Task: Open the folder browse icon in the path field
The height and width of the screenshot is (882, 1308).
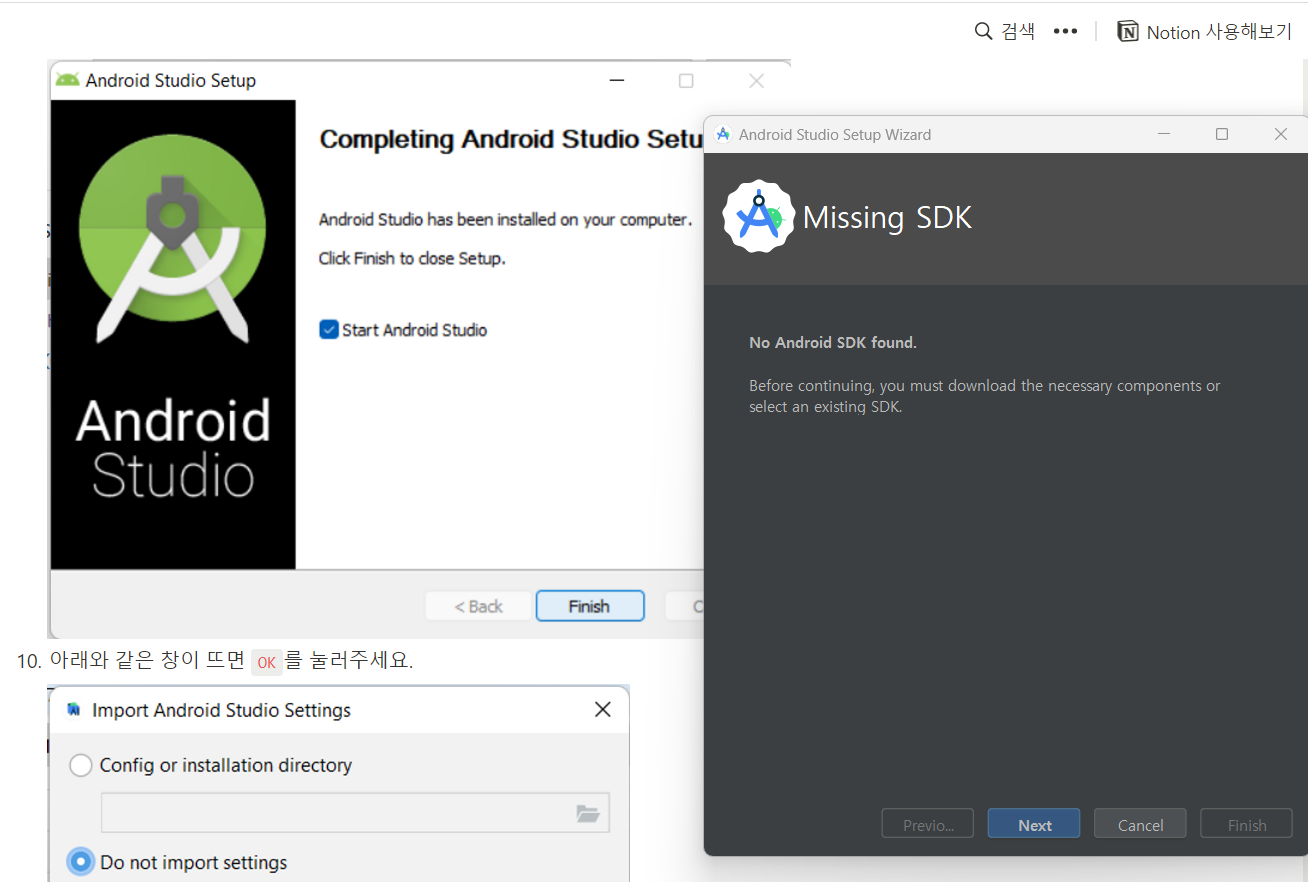Action: click(x=588, y=813)
